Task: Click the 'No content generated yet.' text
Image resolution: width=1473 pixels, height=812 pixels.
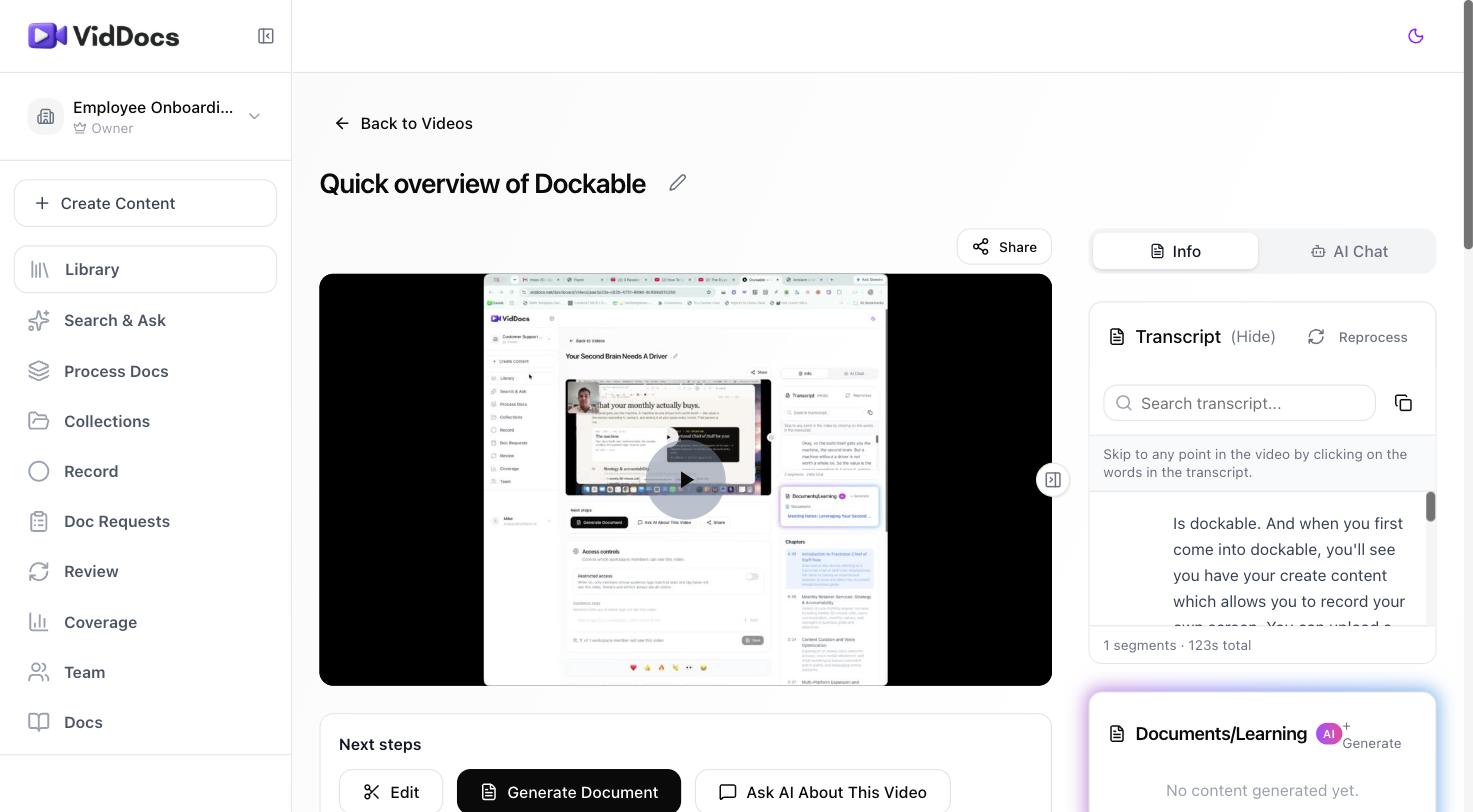Action: tap(1262, 790)
